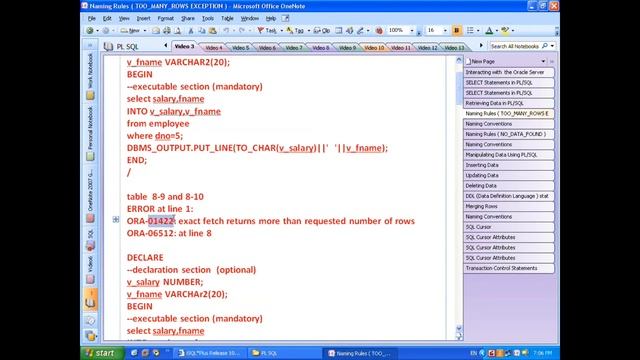
Task: Click the Full Page View icon
Action: pos(339,31)
